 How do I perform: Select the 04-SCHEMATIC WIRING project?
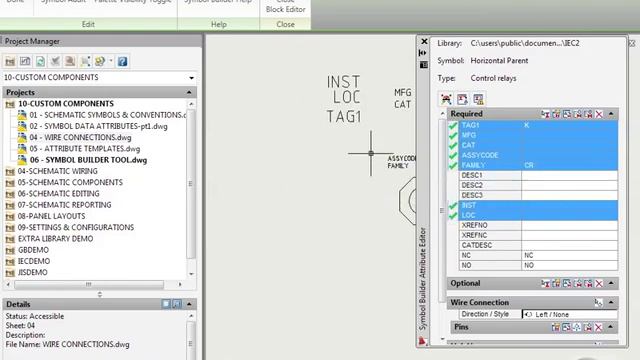pos(58,171)
